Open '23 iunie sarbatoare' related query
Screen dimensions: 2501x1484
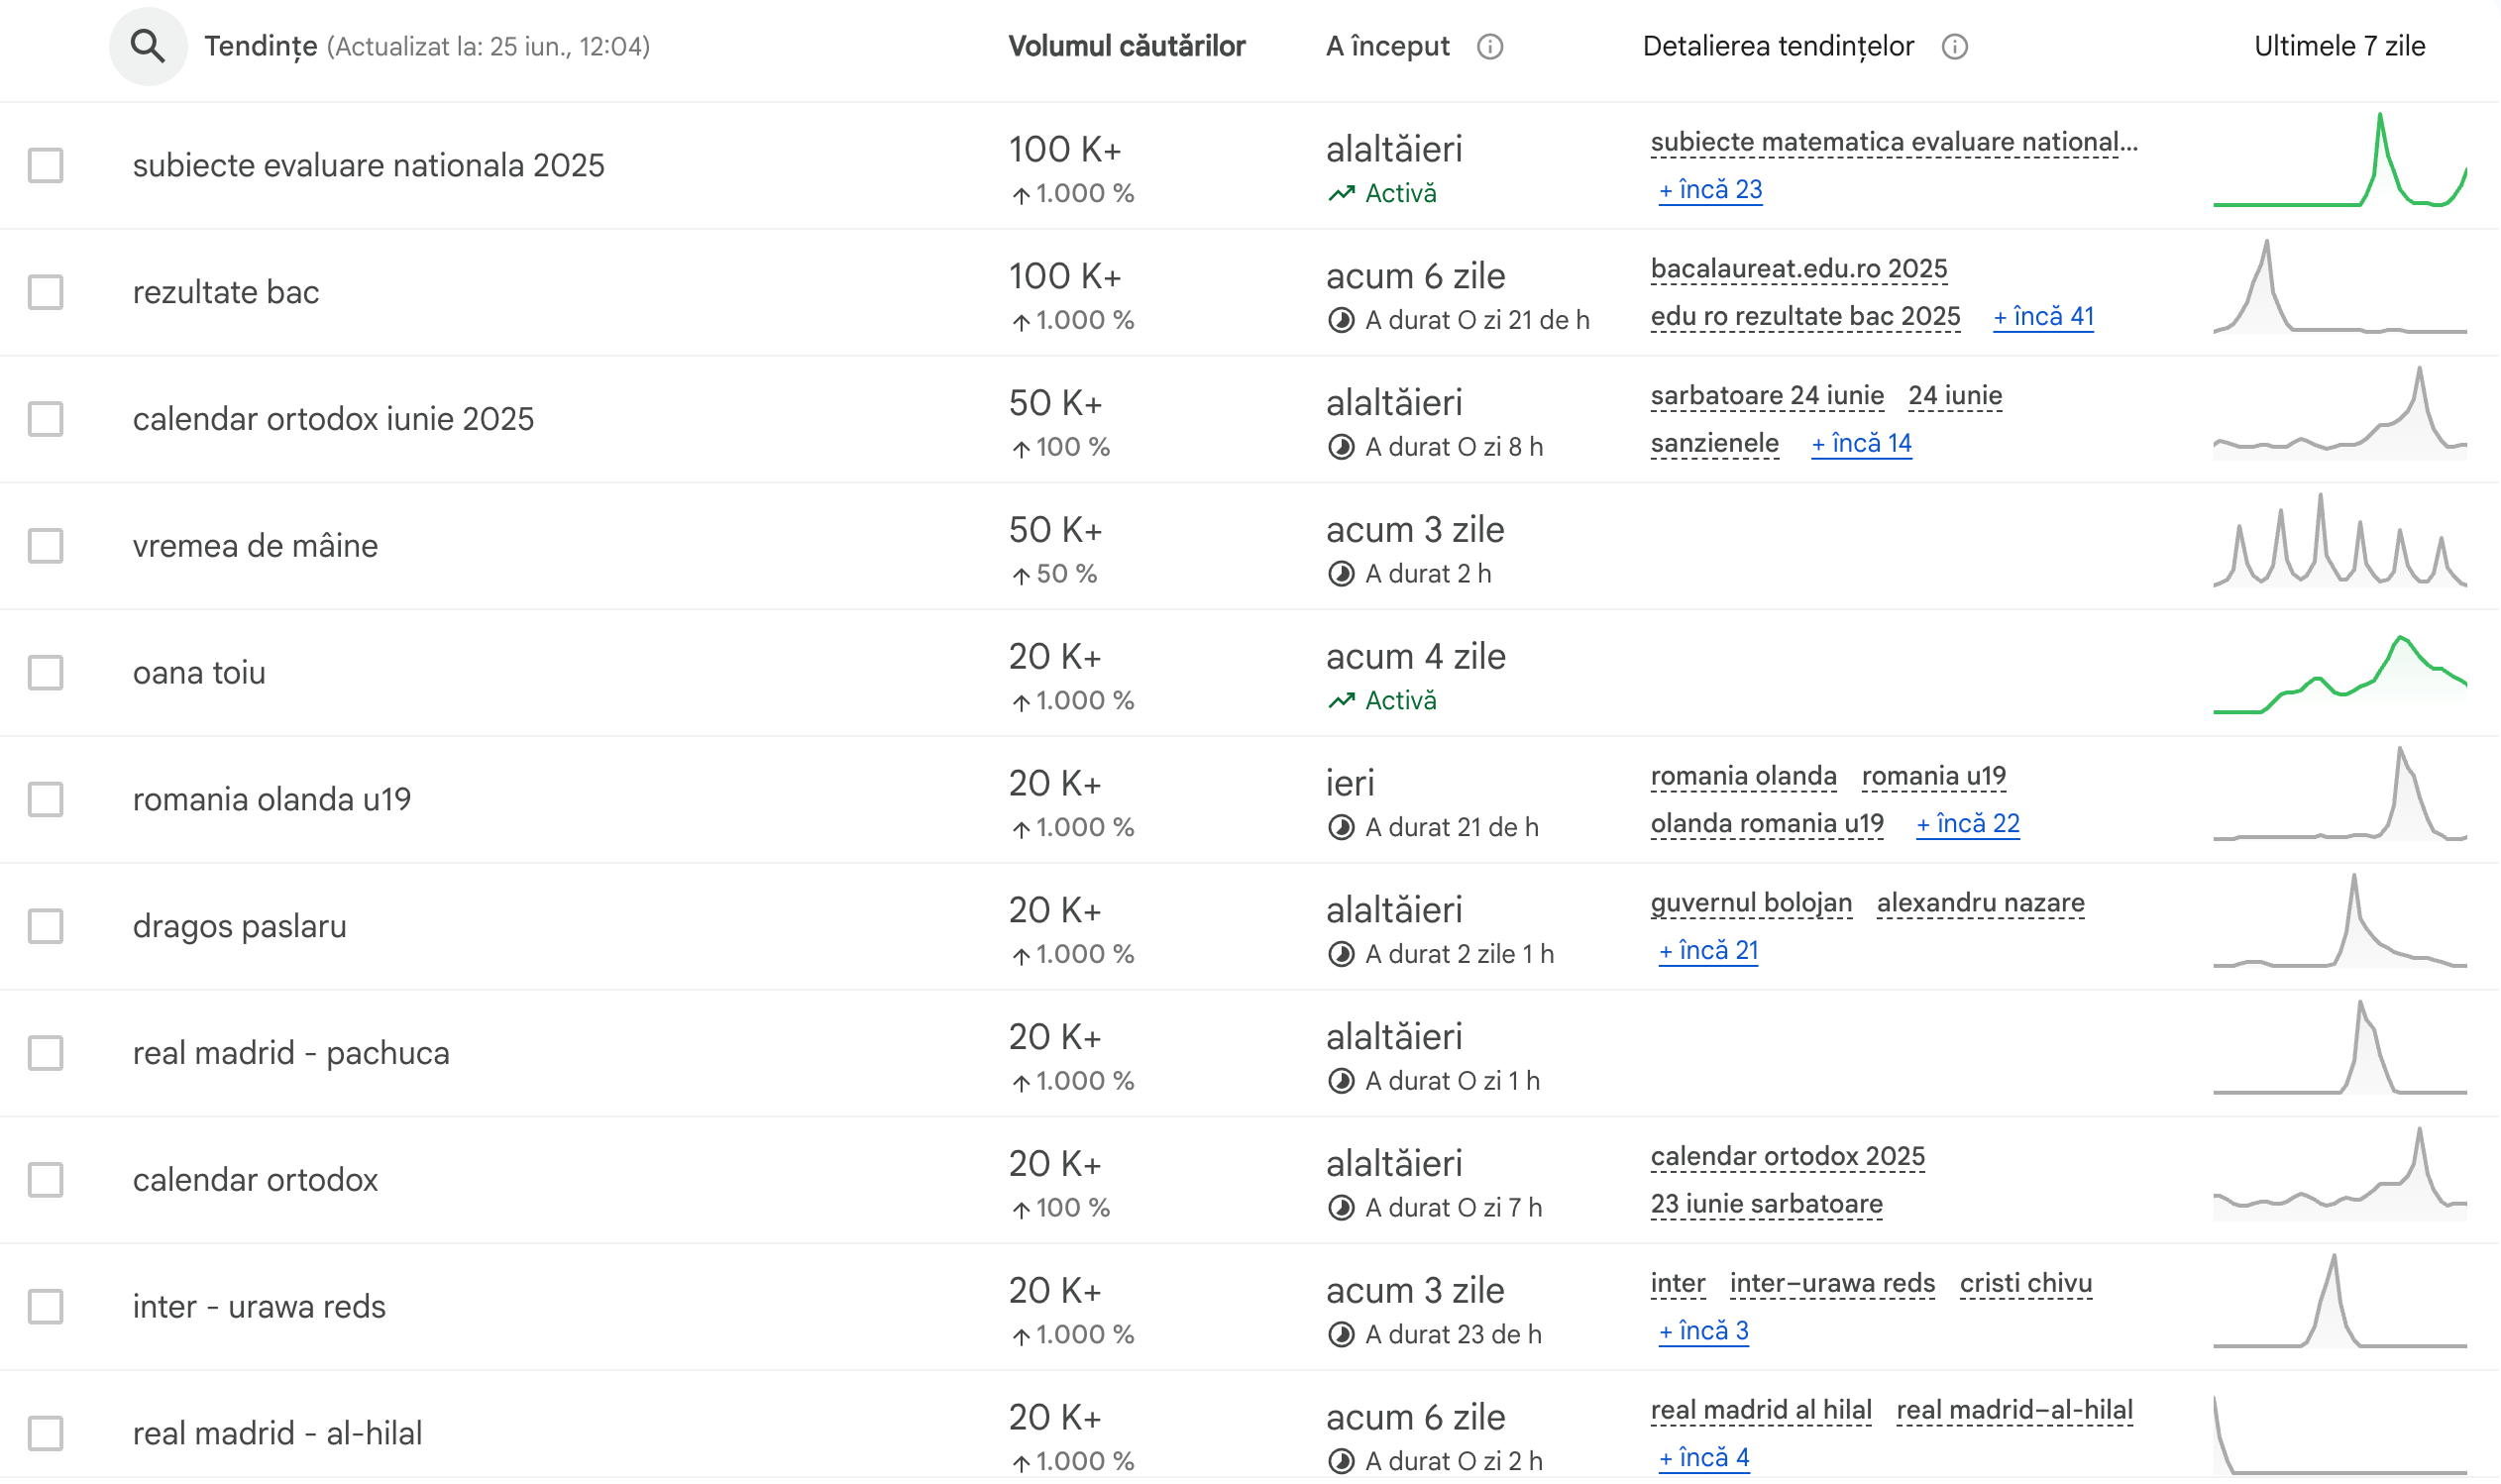click(x=1766, y=1204)
